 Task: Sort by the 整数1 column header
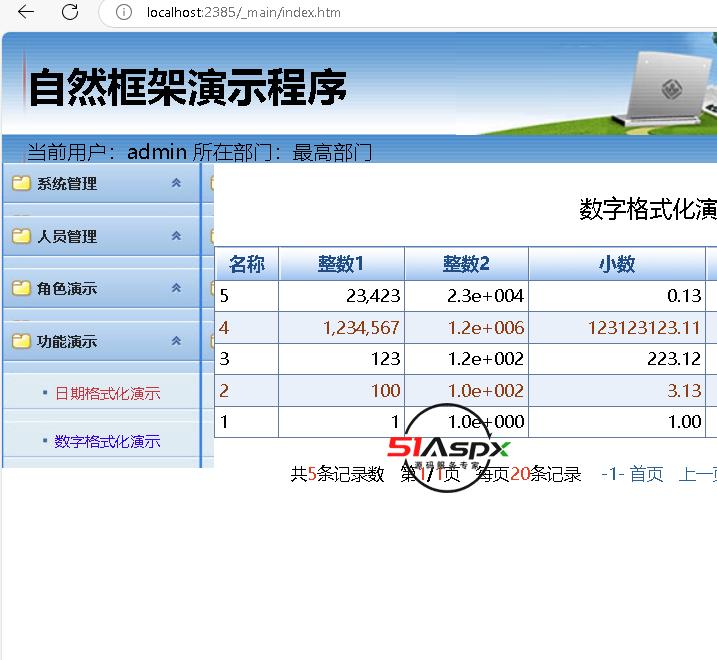341,264
